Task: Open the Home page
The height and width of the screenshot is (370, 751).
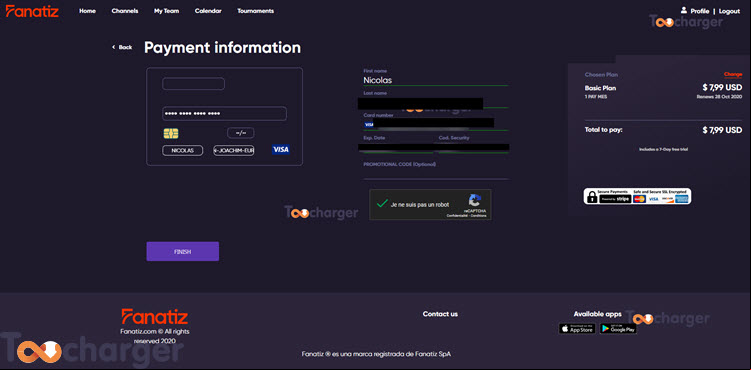Action: pyautogui.click(x=87, y=11)
